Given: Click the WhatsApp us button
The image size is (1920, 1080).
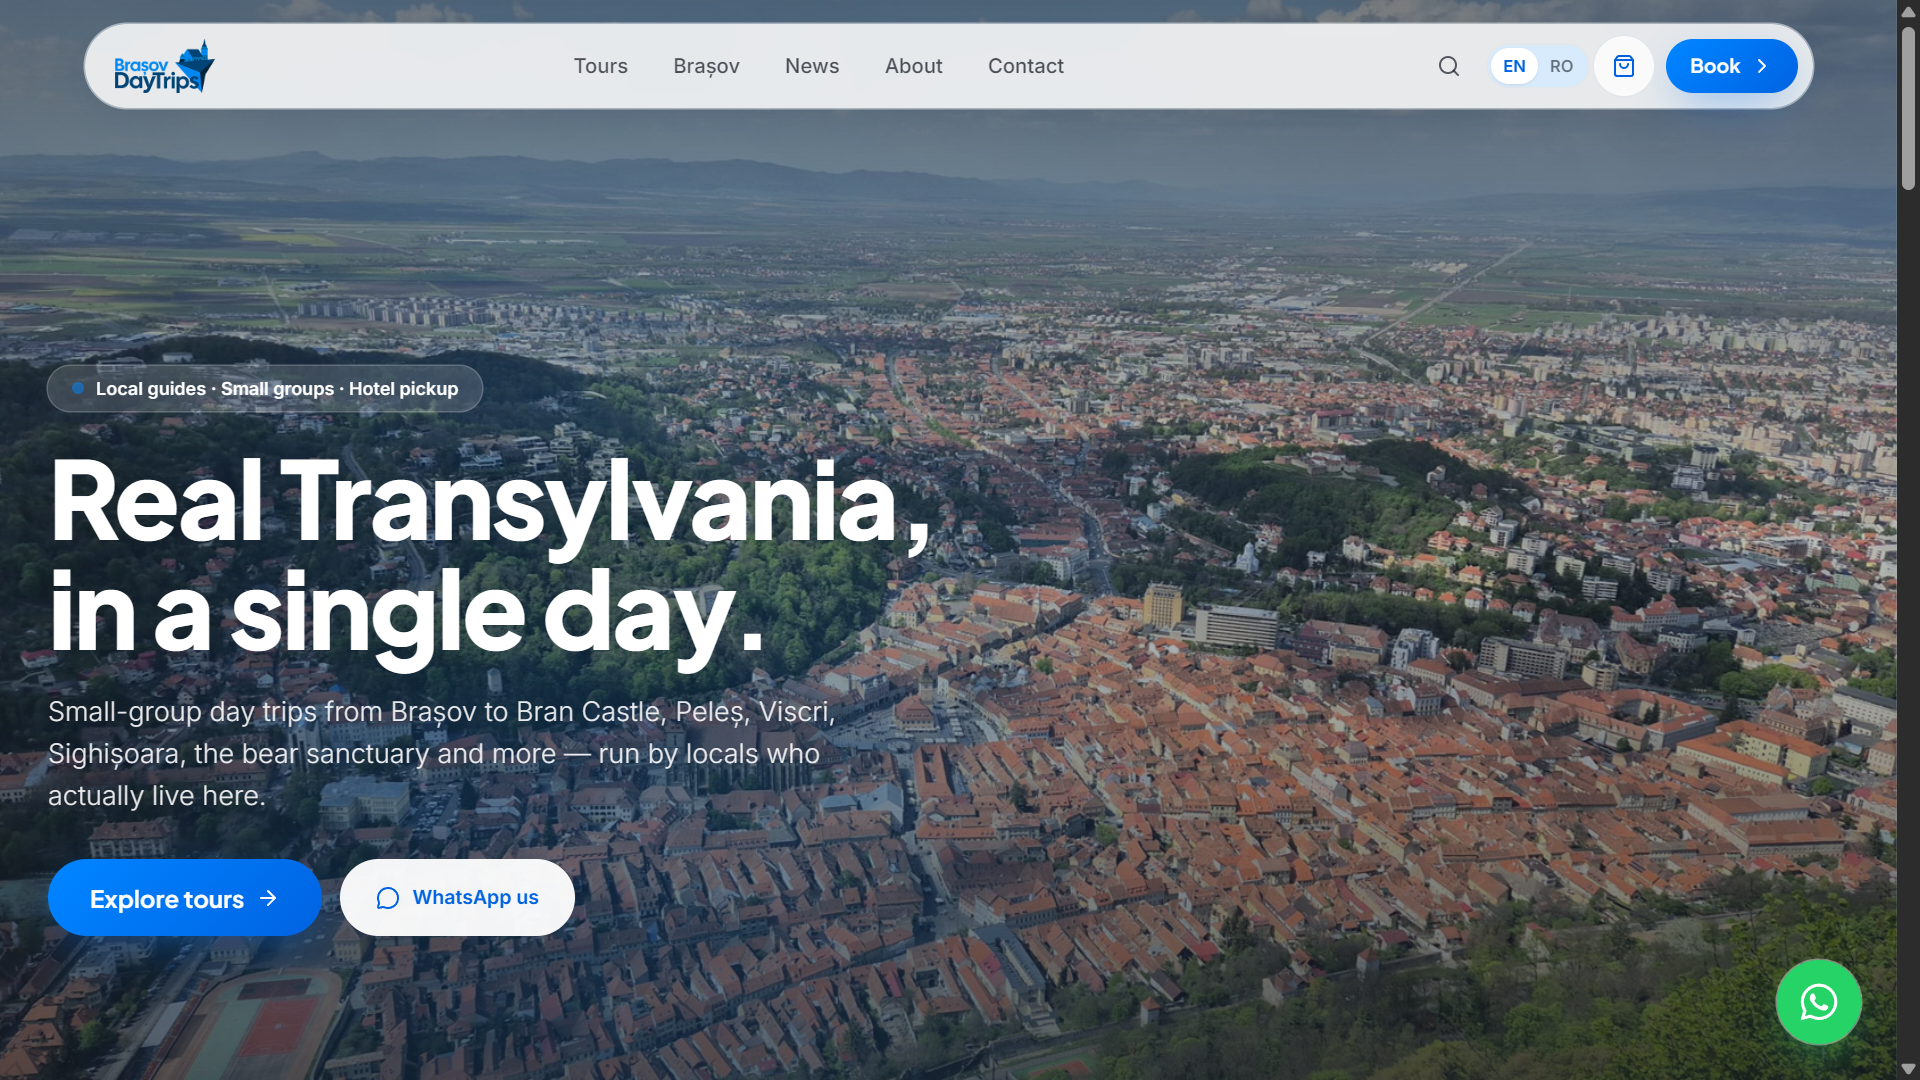Looking at the screenshot, I should pyautogui.click(x=457, y=898).
